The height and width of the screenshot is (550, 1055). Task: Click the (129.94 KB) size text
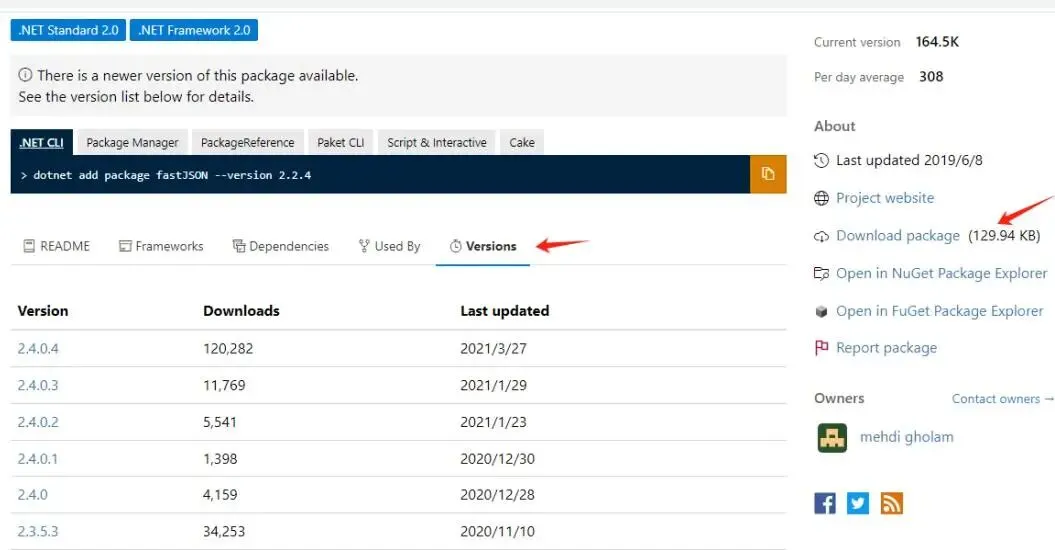(x=1004, y=236)
